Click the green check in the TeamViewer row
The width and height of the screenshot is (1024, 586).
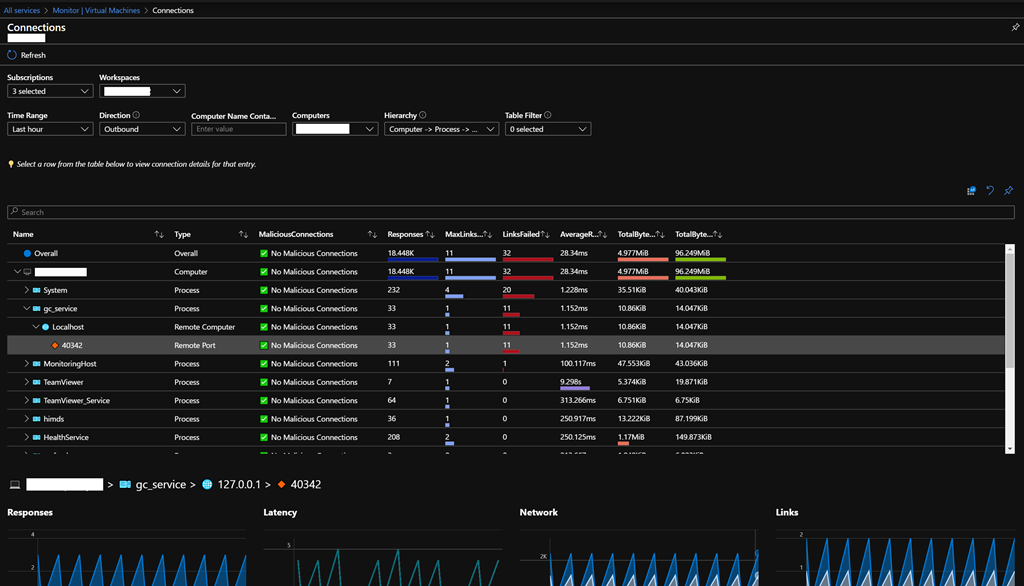click(264, 382)
